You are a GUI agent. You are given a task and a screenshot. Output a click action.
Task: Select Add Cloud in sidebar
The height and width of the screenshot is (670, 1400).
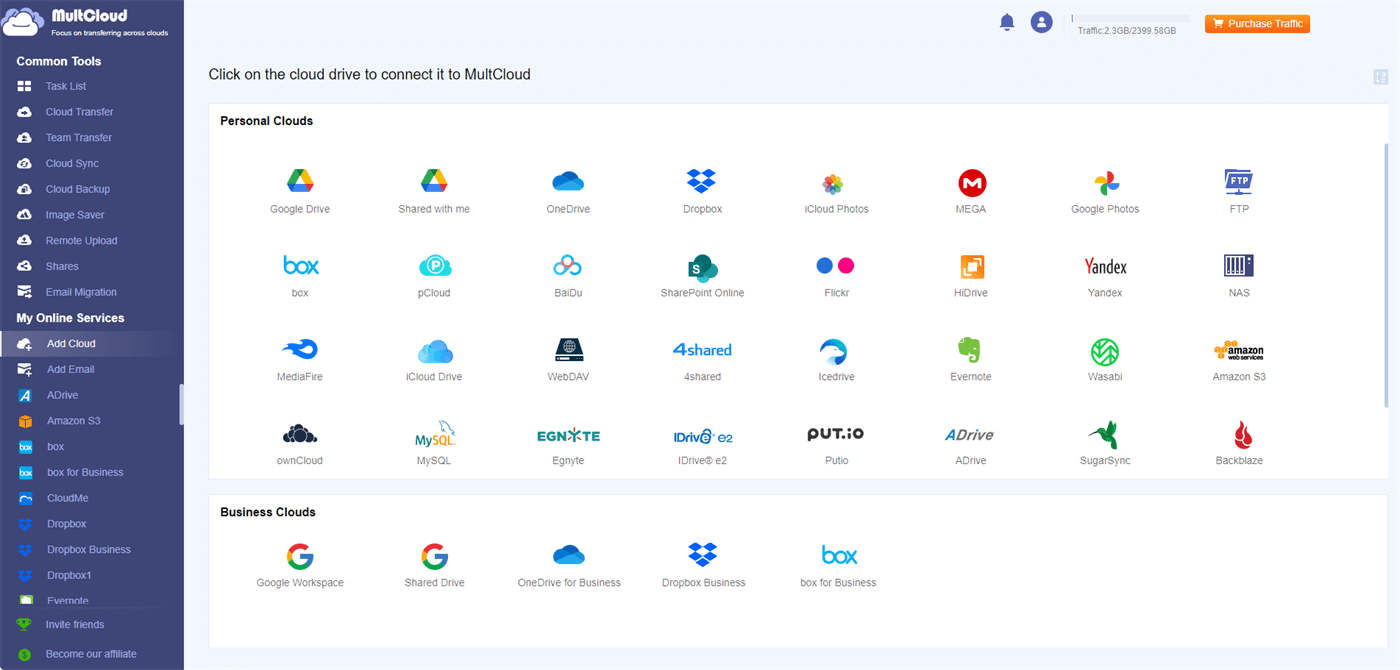pyautogui.click(x=92, y=344)
